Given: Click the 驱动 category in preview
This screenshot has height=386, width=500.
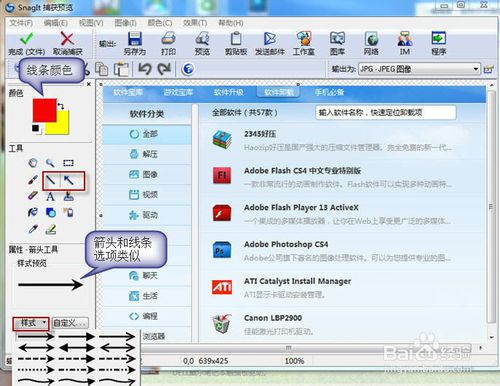Looking at the screenshot, I should click(147, 215).
